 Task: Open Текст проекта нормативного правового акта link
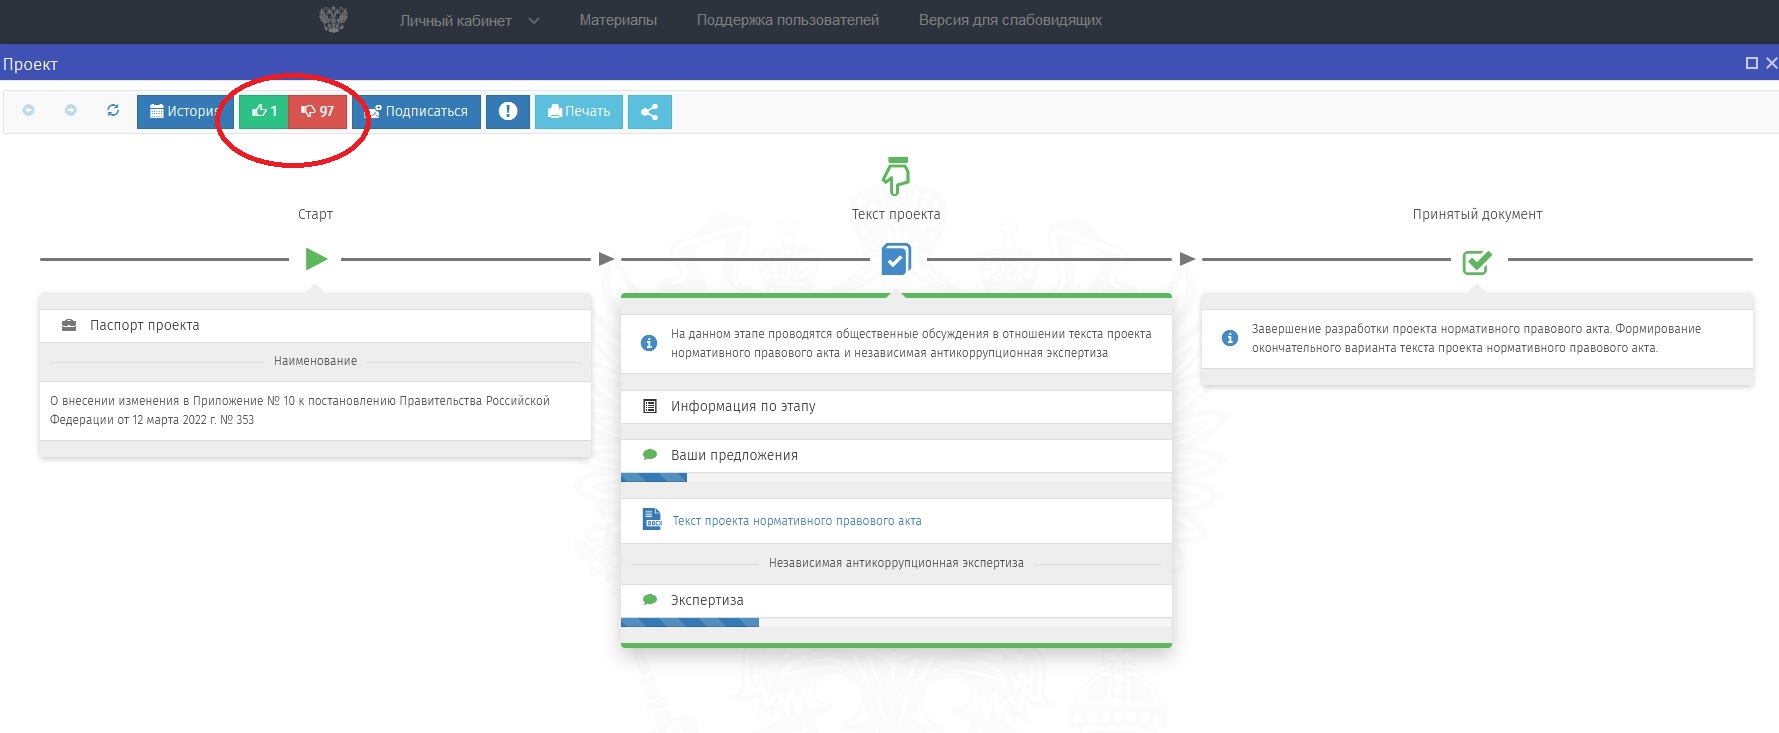[x=797, y=521]
